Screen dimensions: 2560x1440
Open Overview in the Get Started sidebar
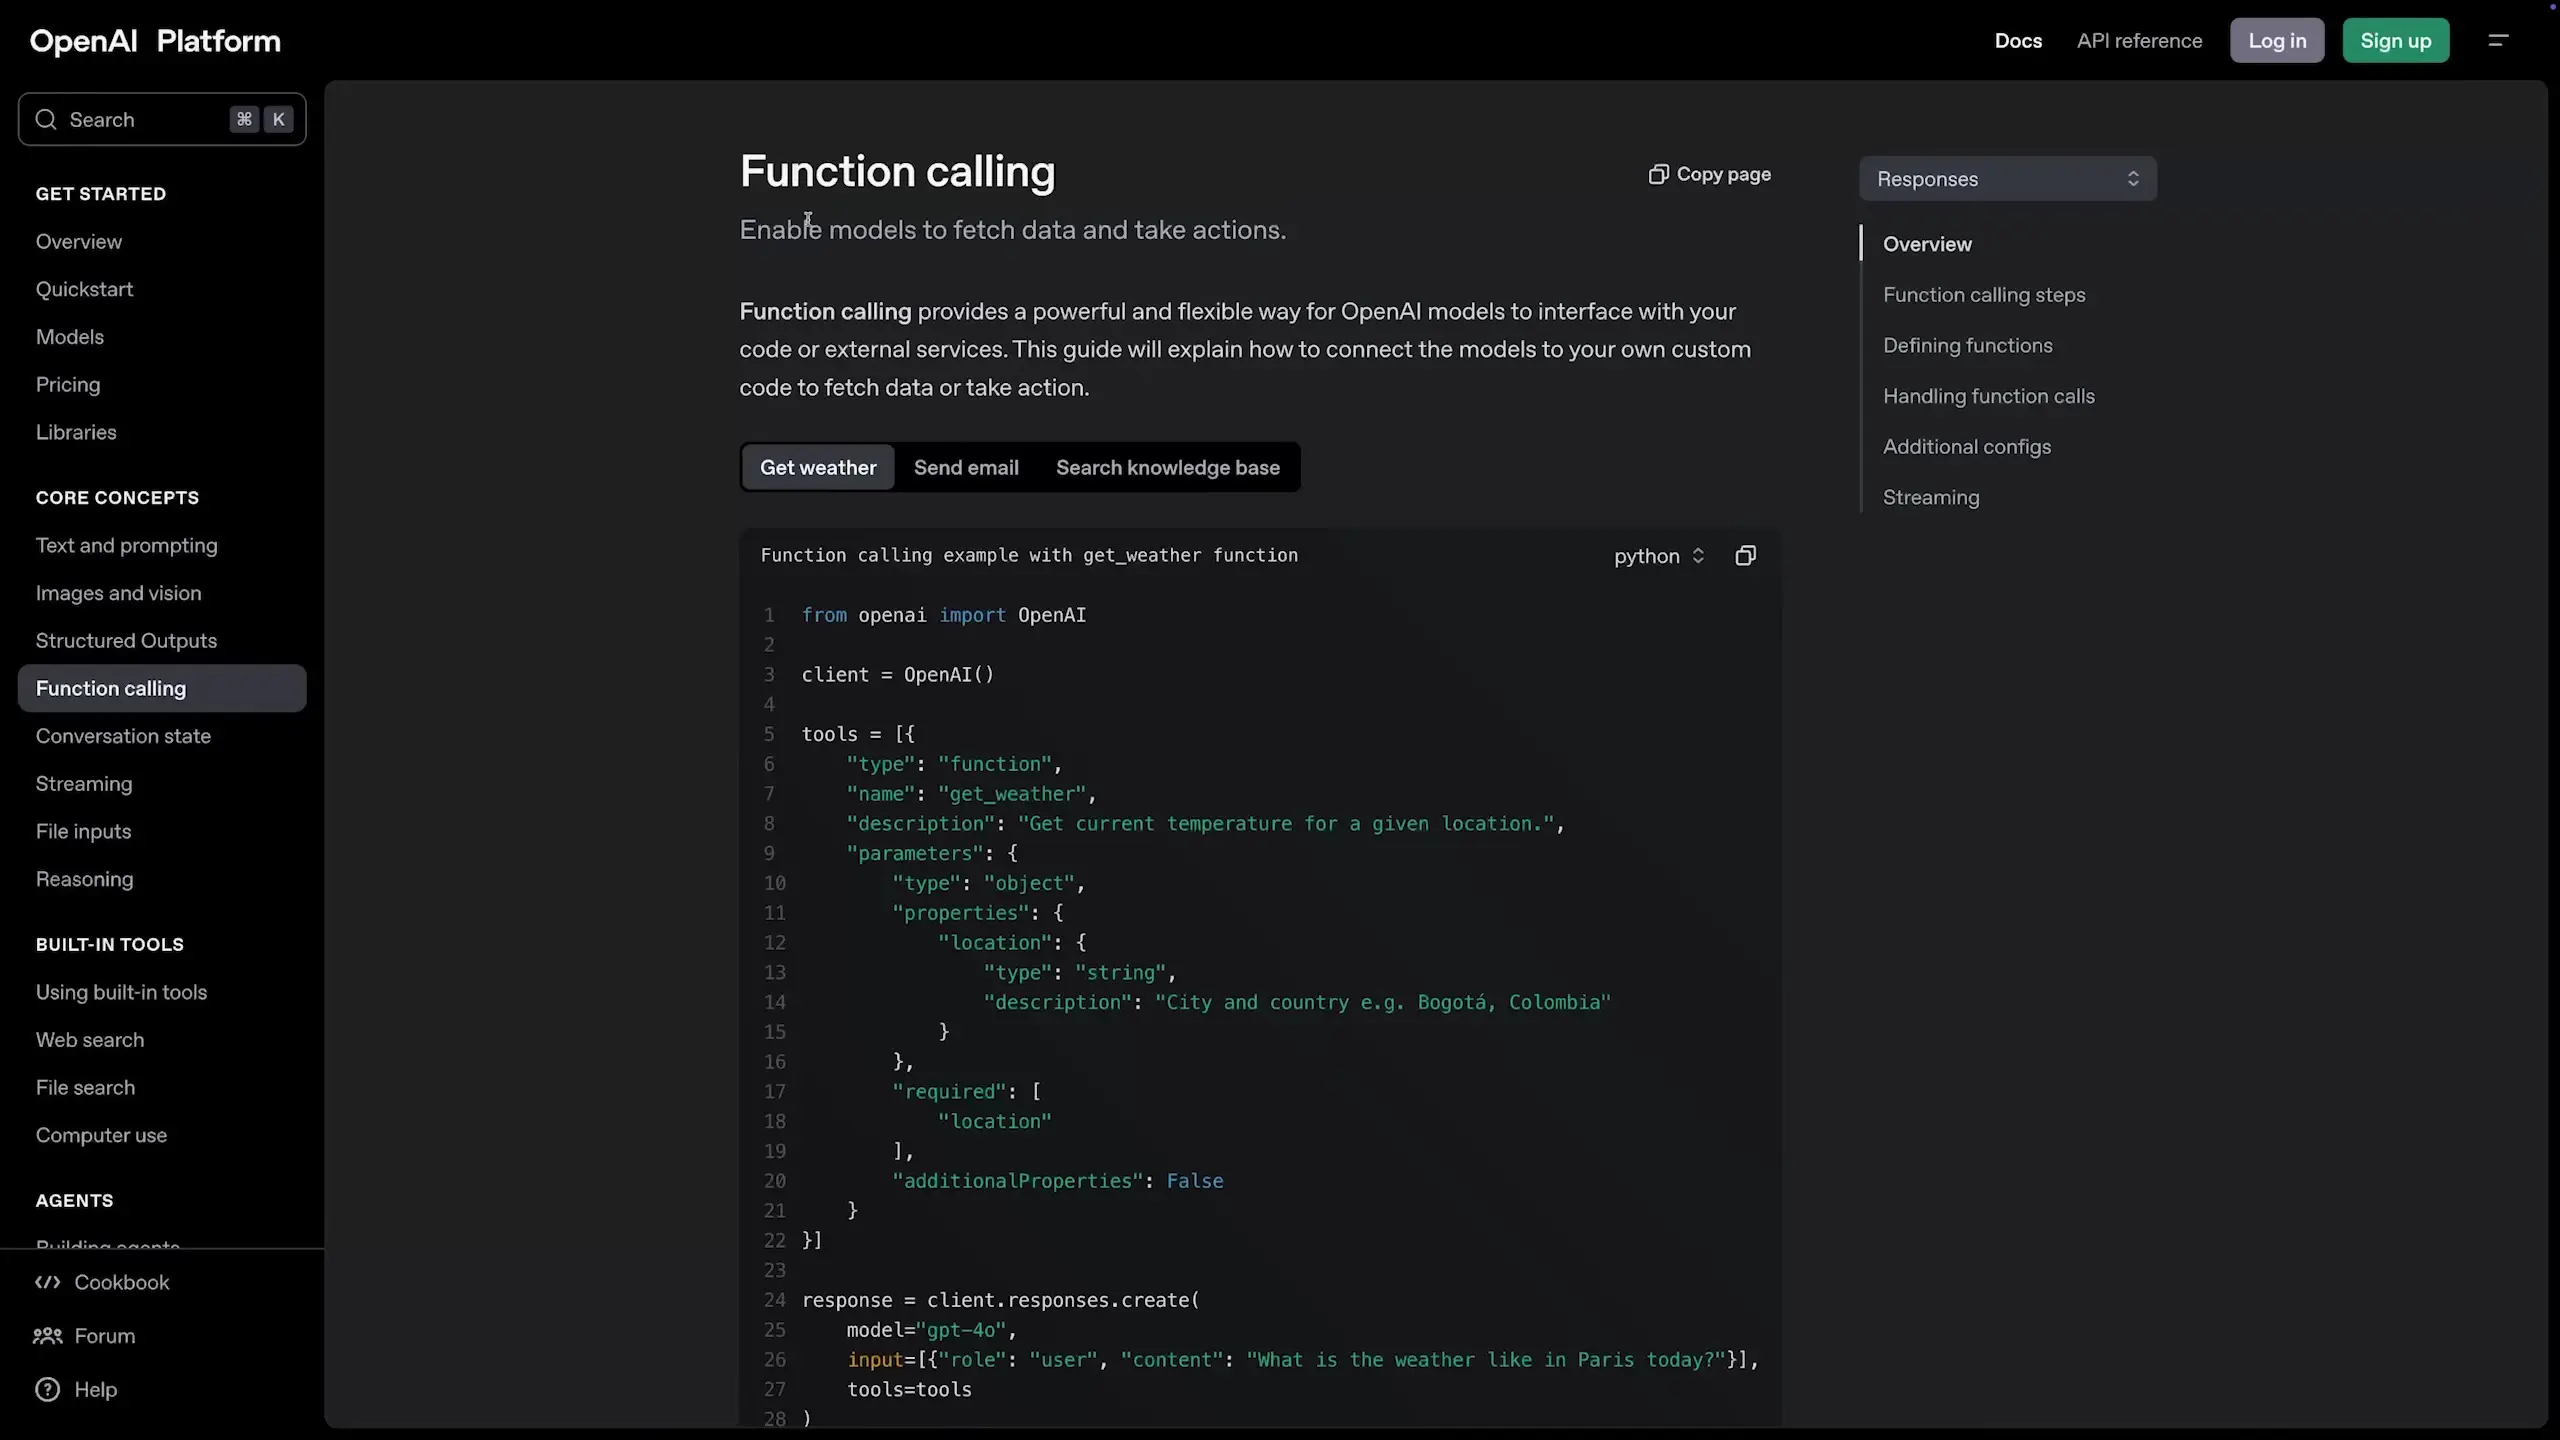coord(79,242)
